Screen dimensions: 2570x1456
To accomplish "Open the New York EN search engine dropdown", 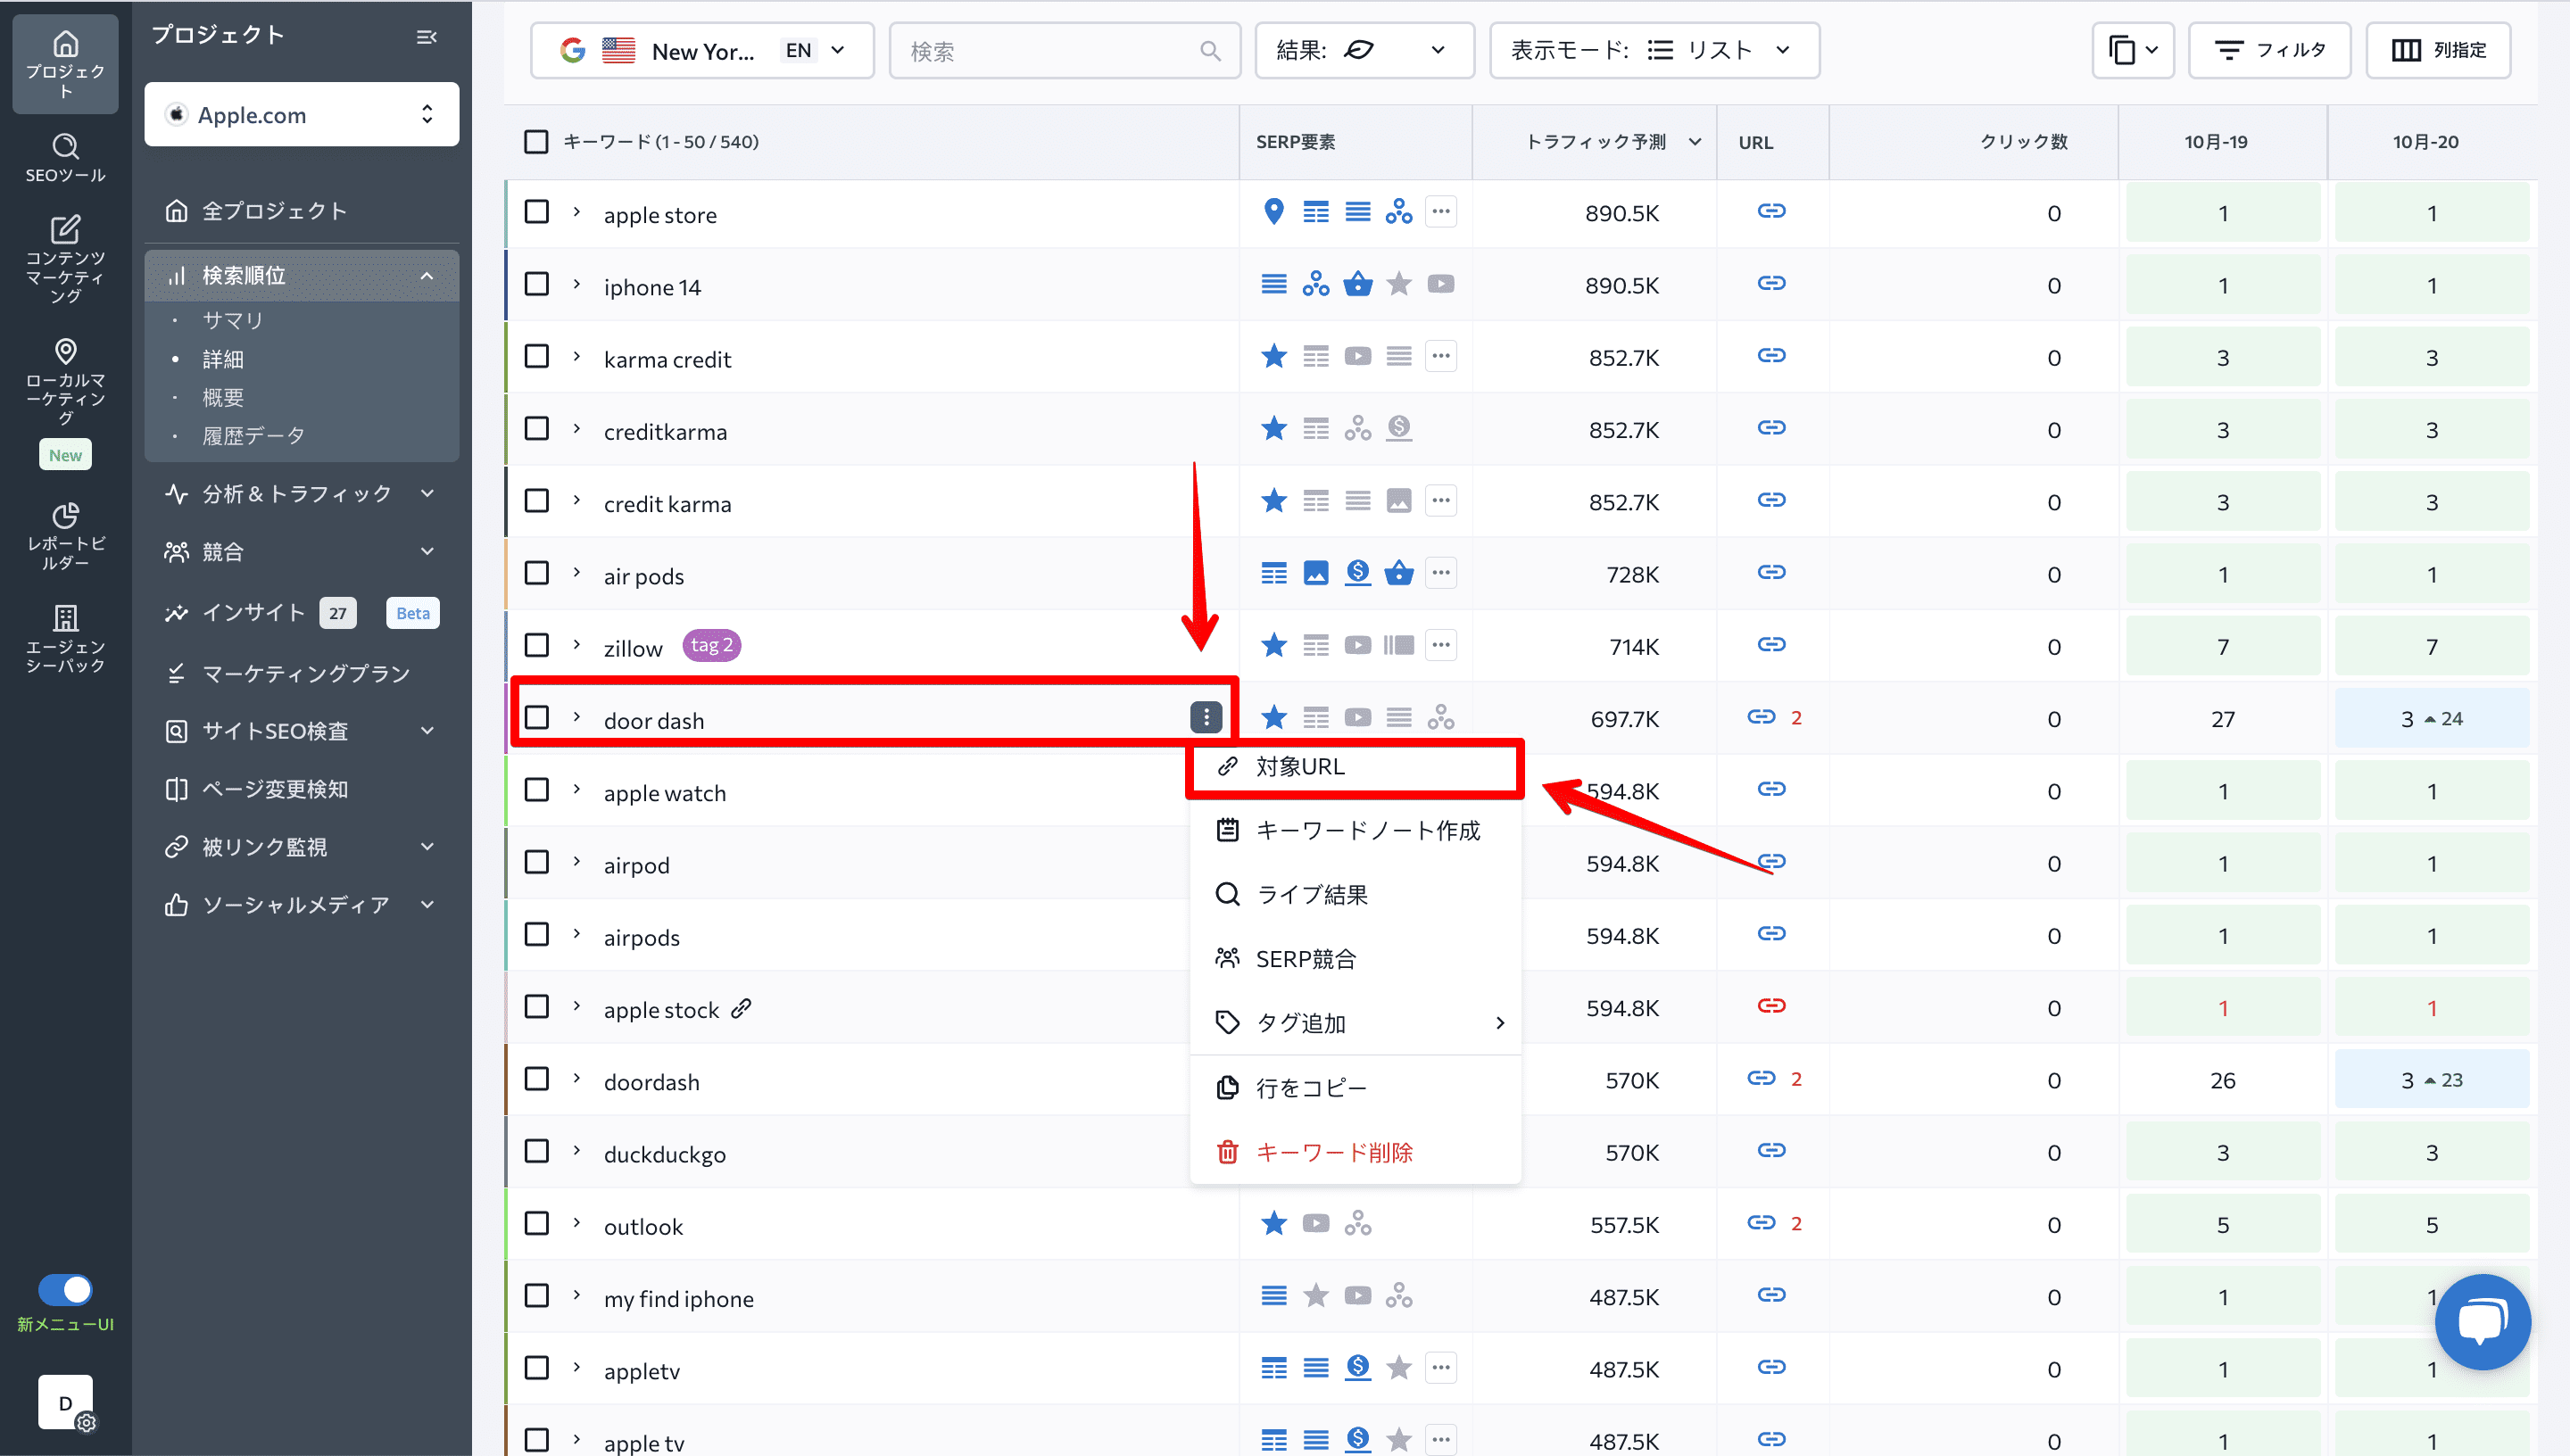I will (x=702, y=50).
